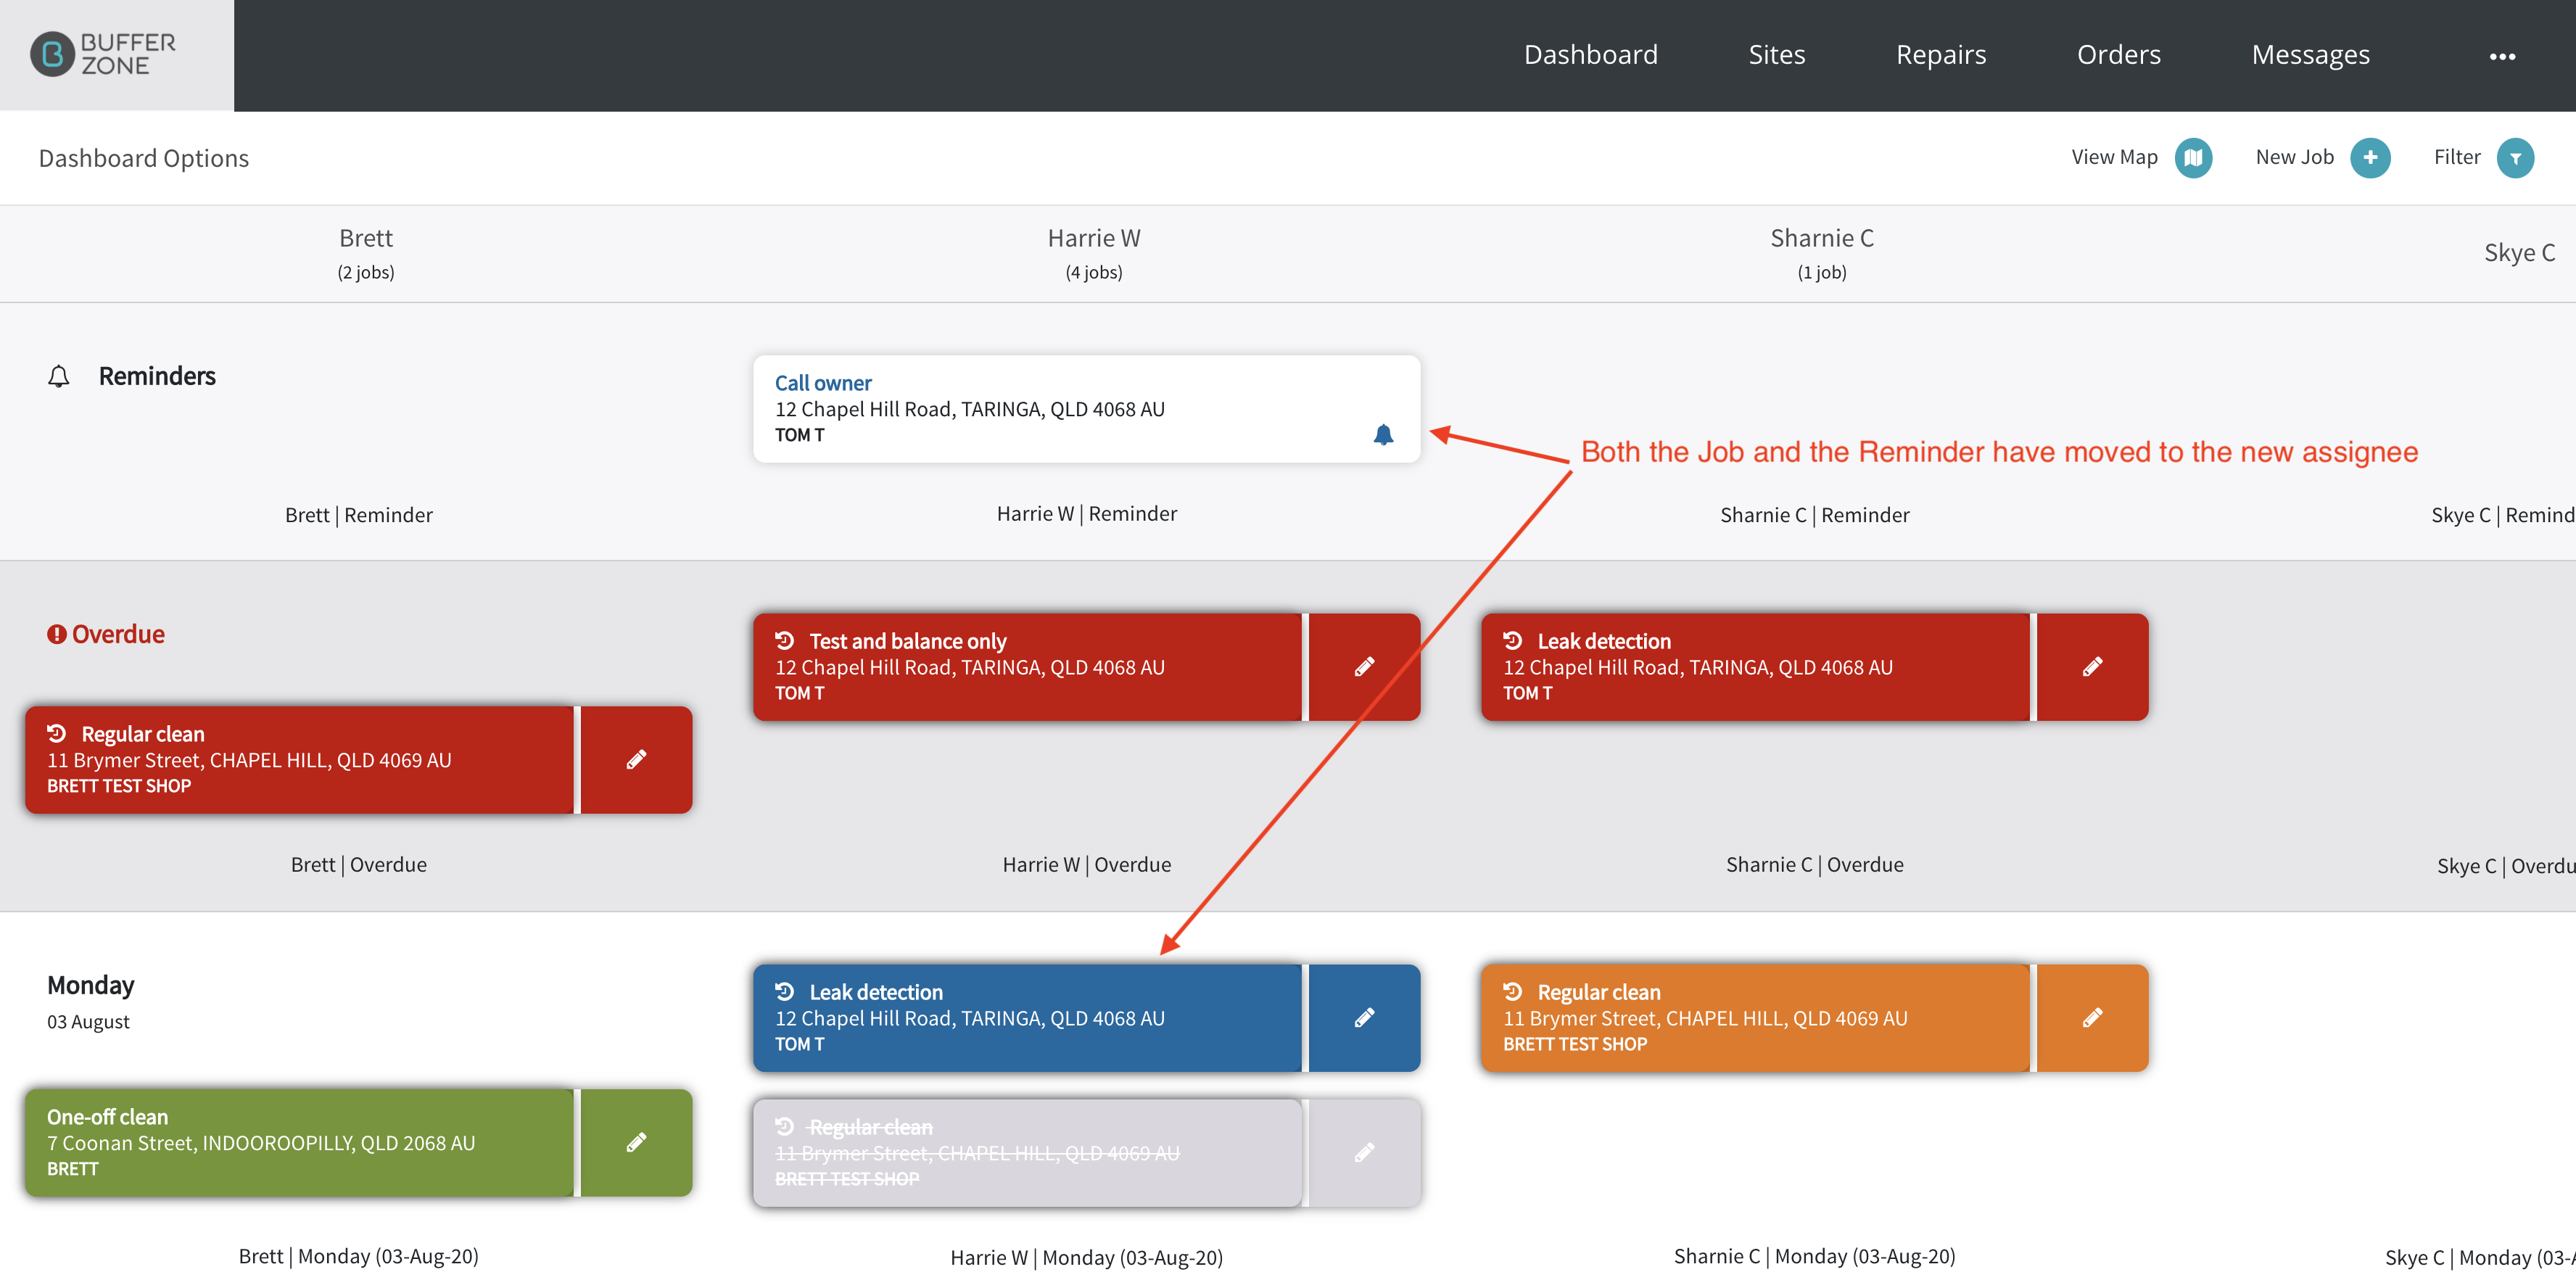
Task: Open the green One-off clean job card
Action: pyautogui.click(x=299, y=1143)
